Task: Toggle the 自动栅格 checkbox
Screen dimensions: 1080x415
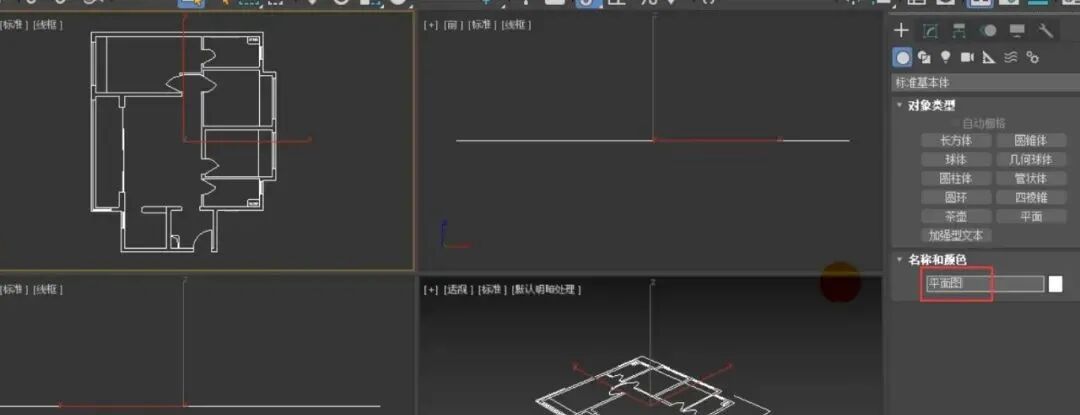Action: click(955, 124)
